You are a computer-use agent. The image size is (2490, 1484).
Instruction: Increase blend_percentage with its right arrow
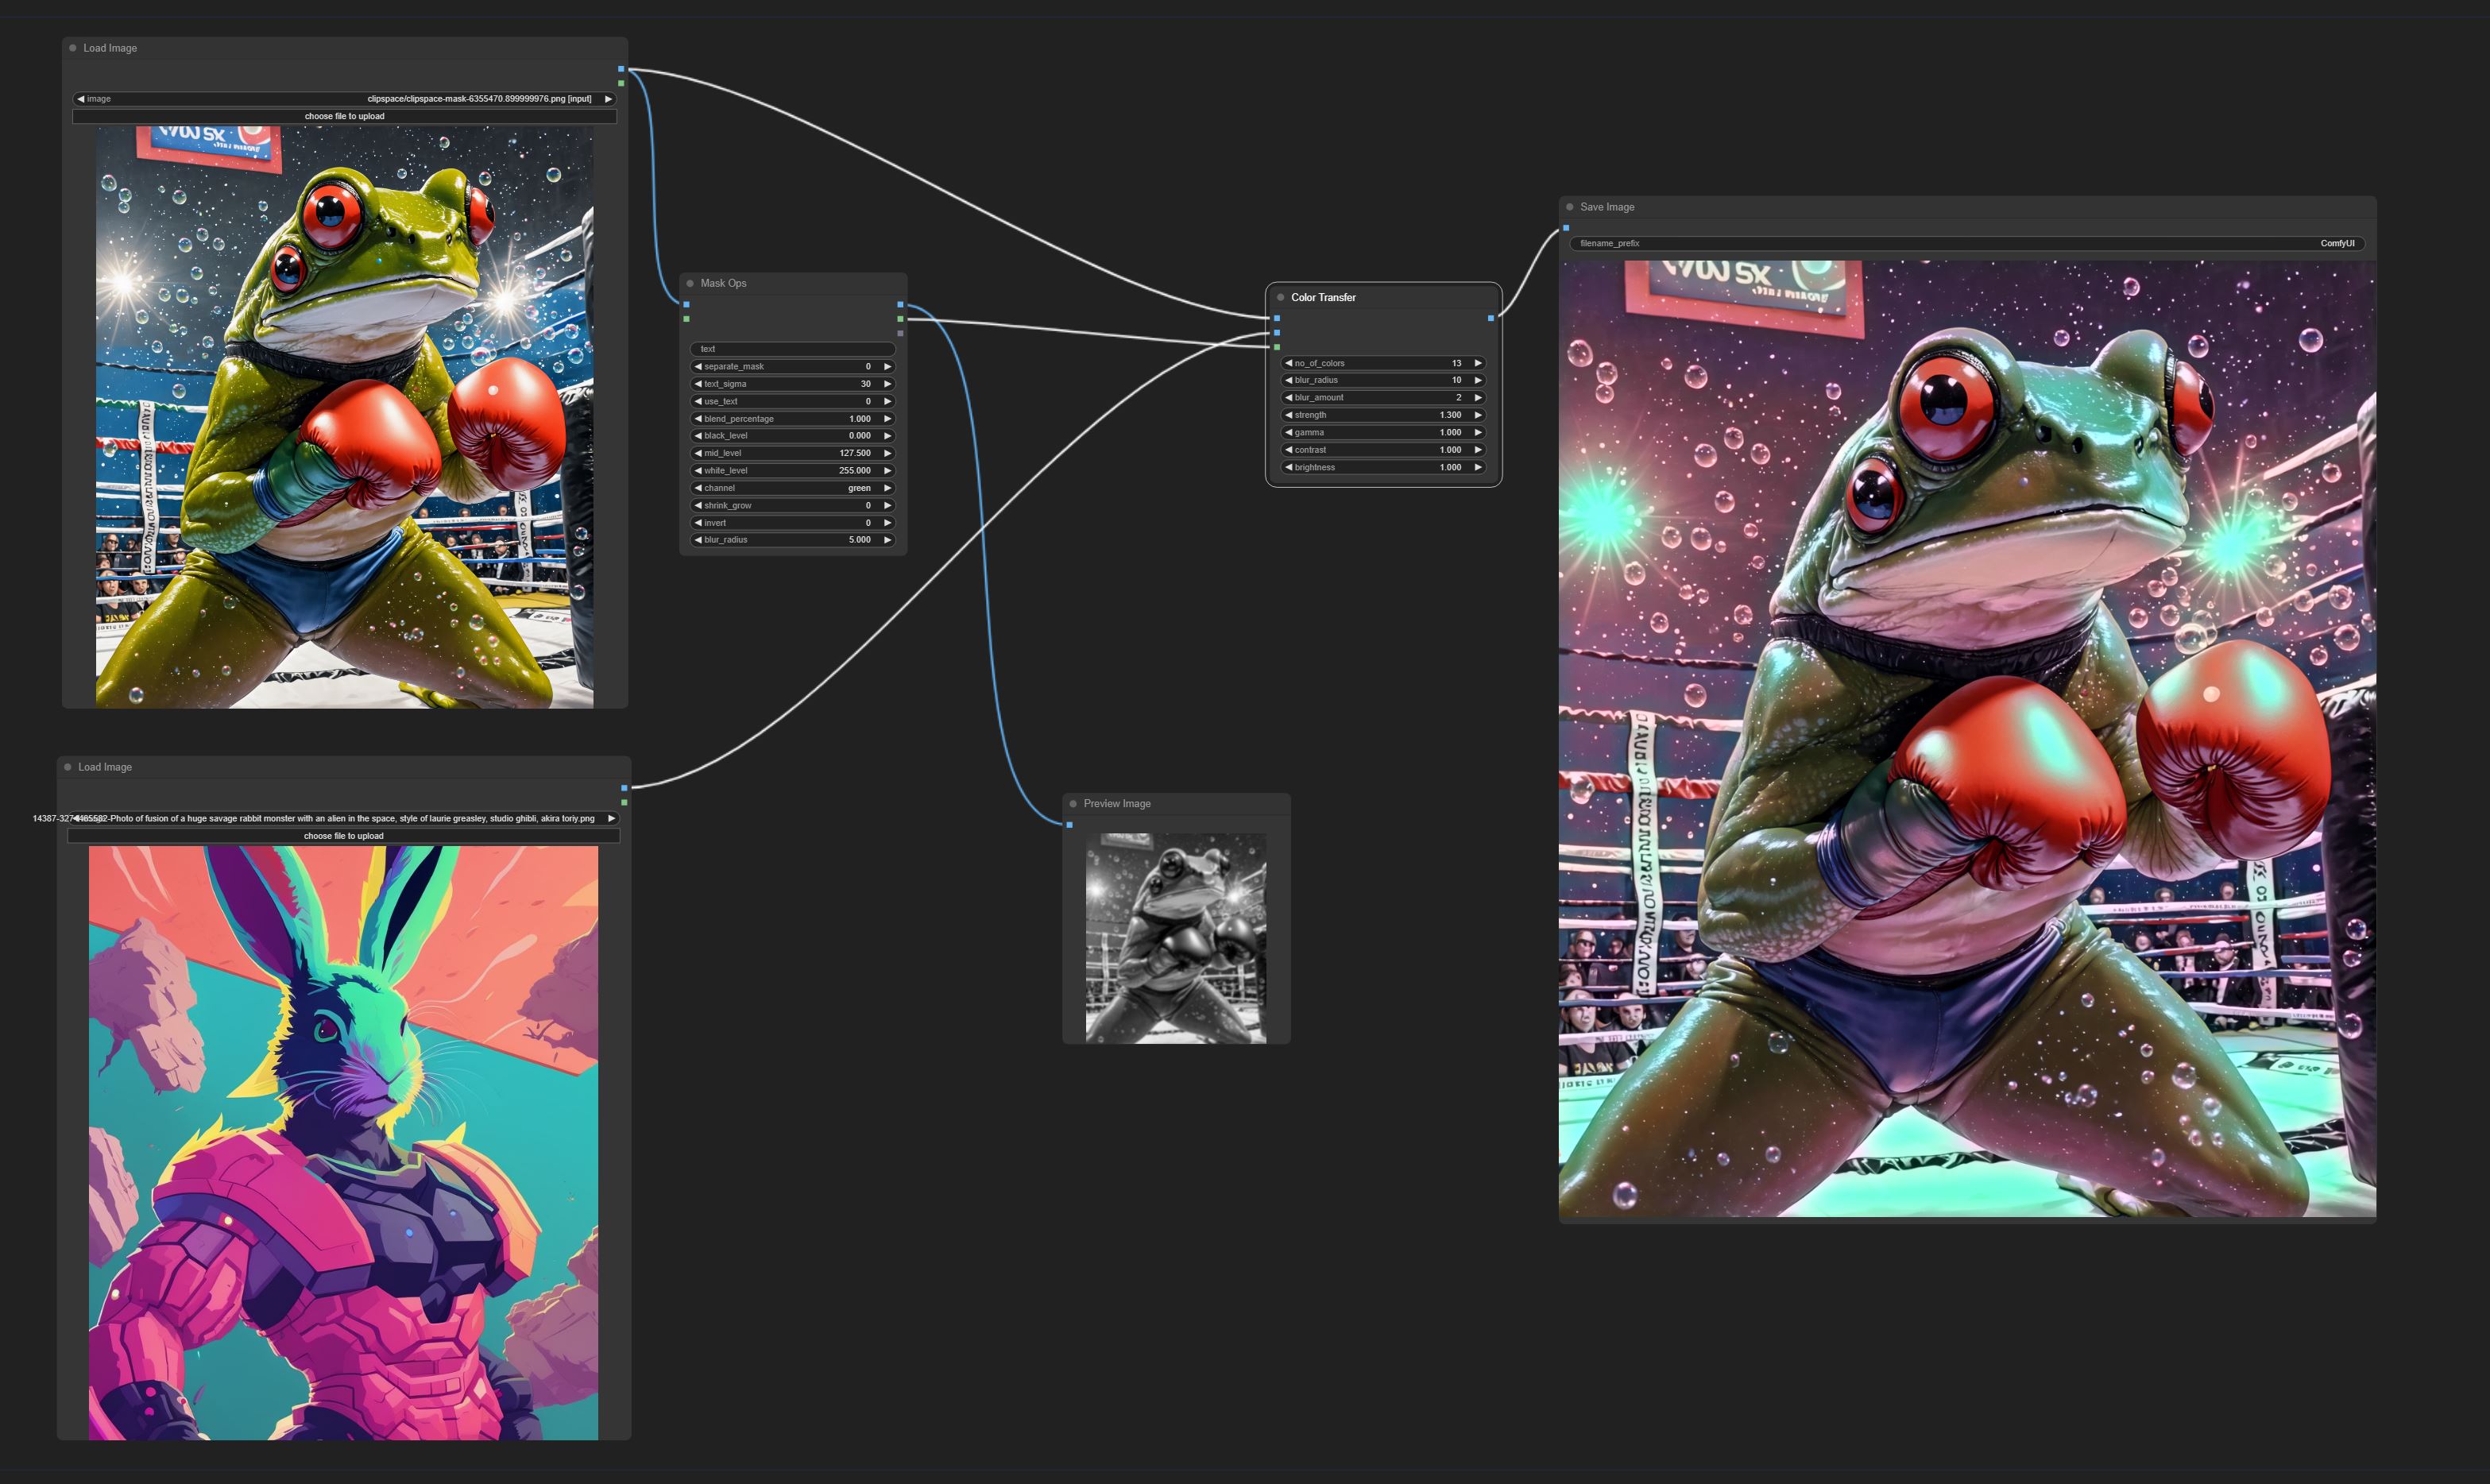click(887, 419)
